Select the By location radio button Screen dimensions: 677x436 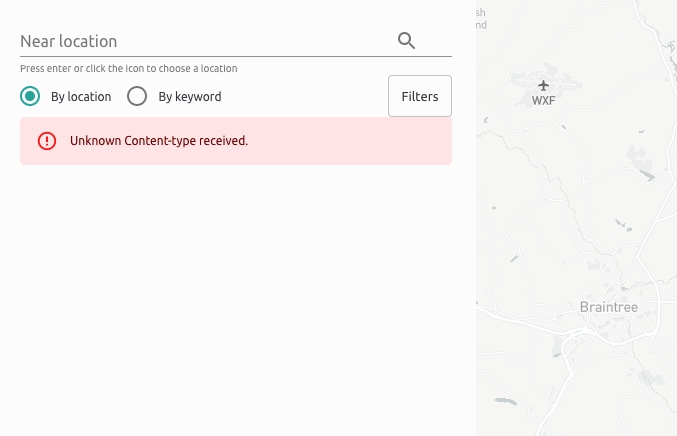click(x=30, y=96)
